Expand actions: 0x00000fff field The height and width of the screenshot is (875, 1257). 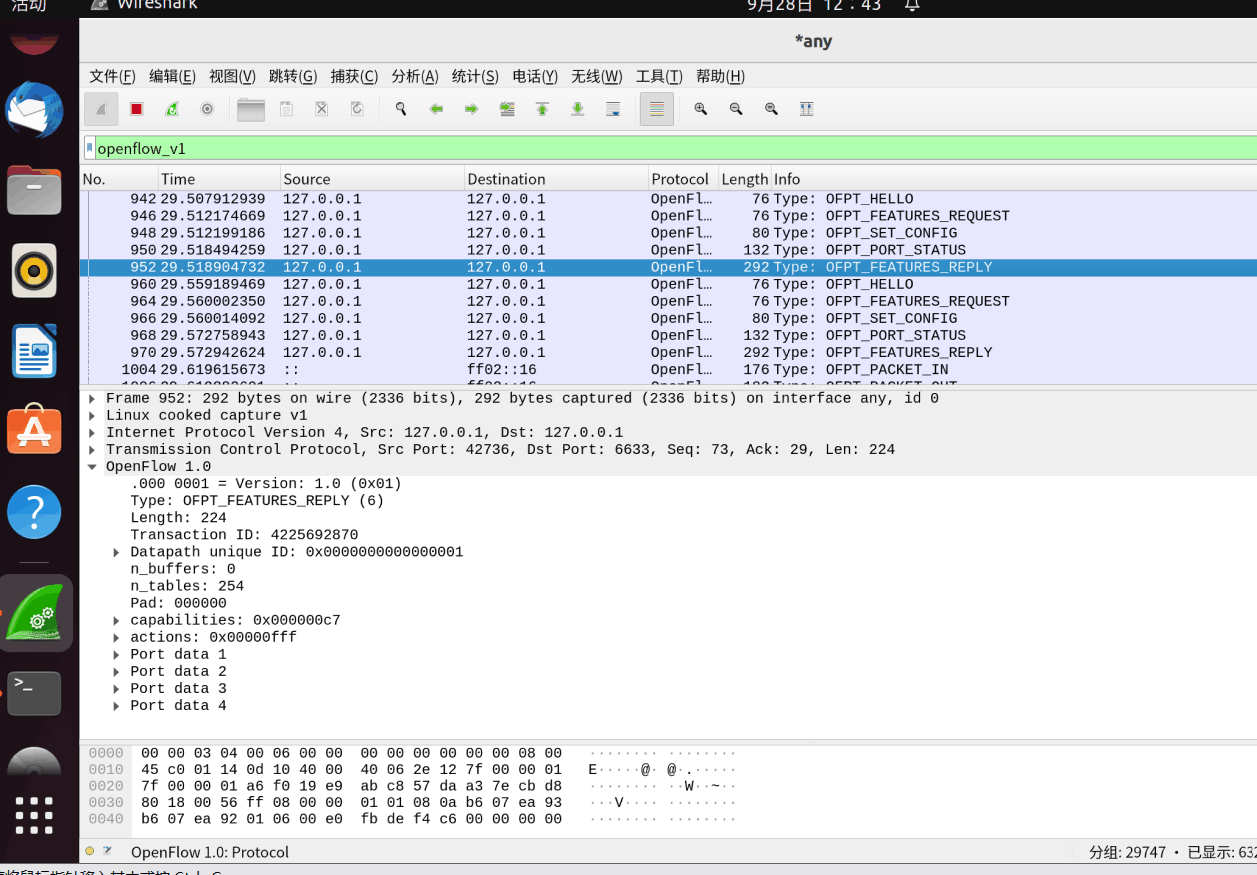(x=117, y=637)
